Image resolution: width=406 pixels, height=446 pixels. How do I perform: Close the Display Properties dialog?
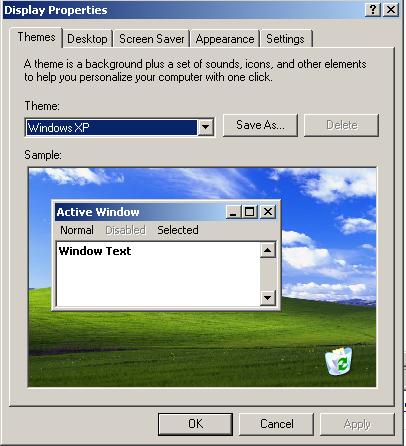390,10
